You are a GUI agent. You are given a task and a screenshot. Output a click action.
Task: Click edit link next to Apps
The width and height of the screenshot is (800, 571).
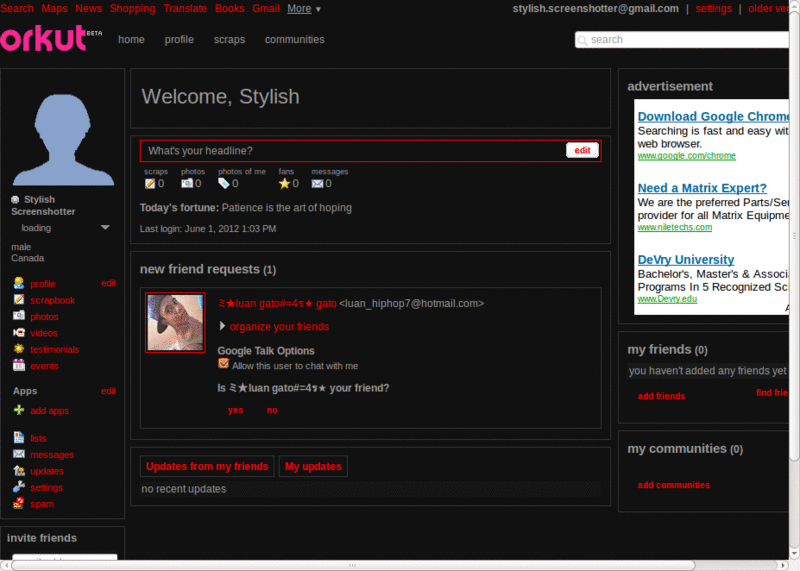tap(108, 391)
